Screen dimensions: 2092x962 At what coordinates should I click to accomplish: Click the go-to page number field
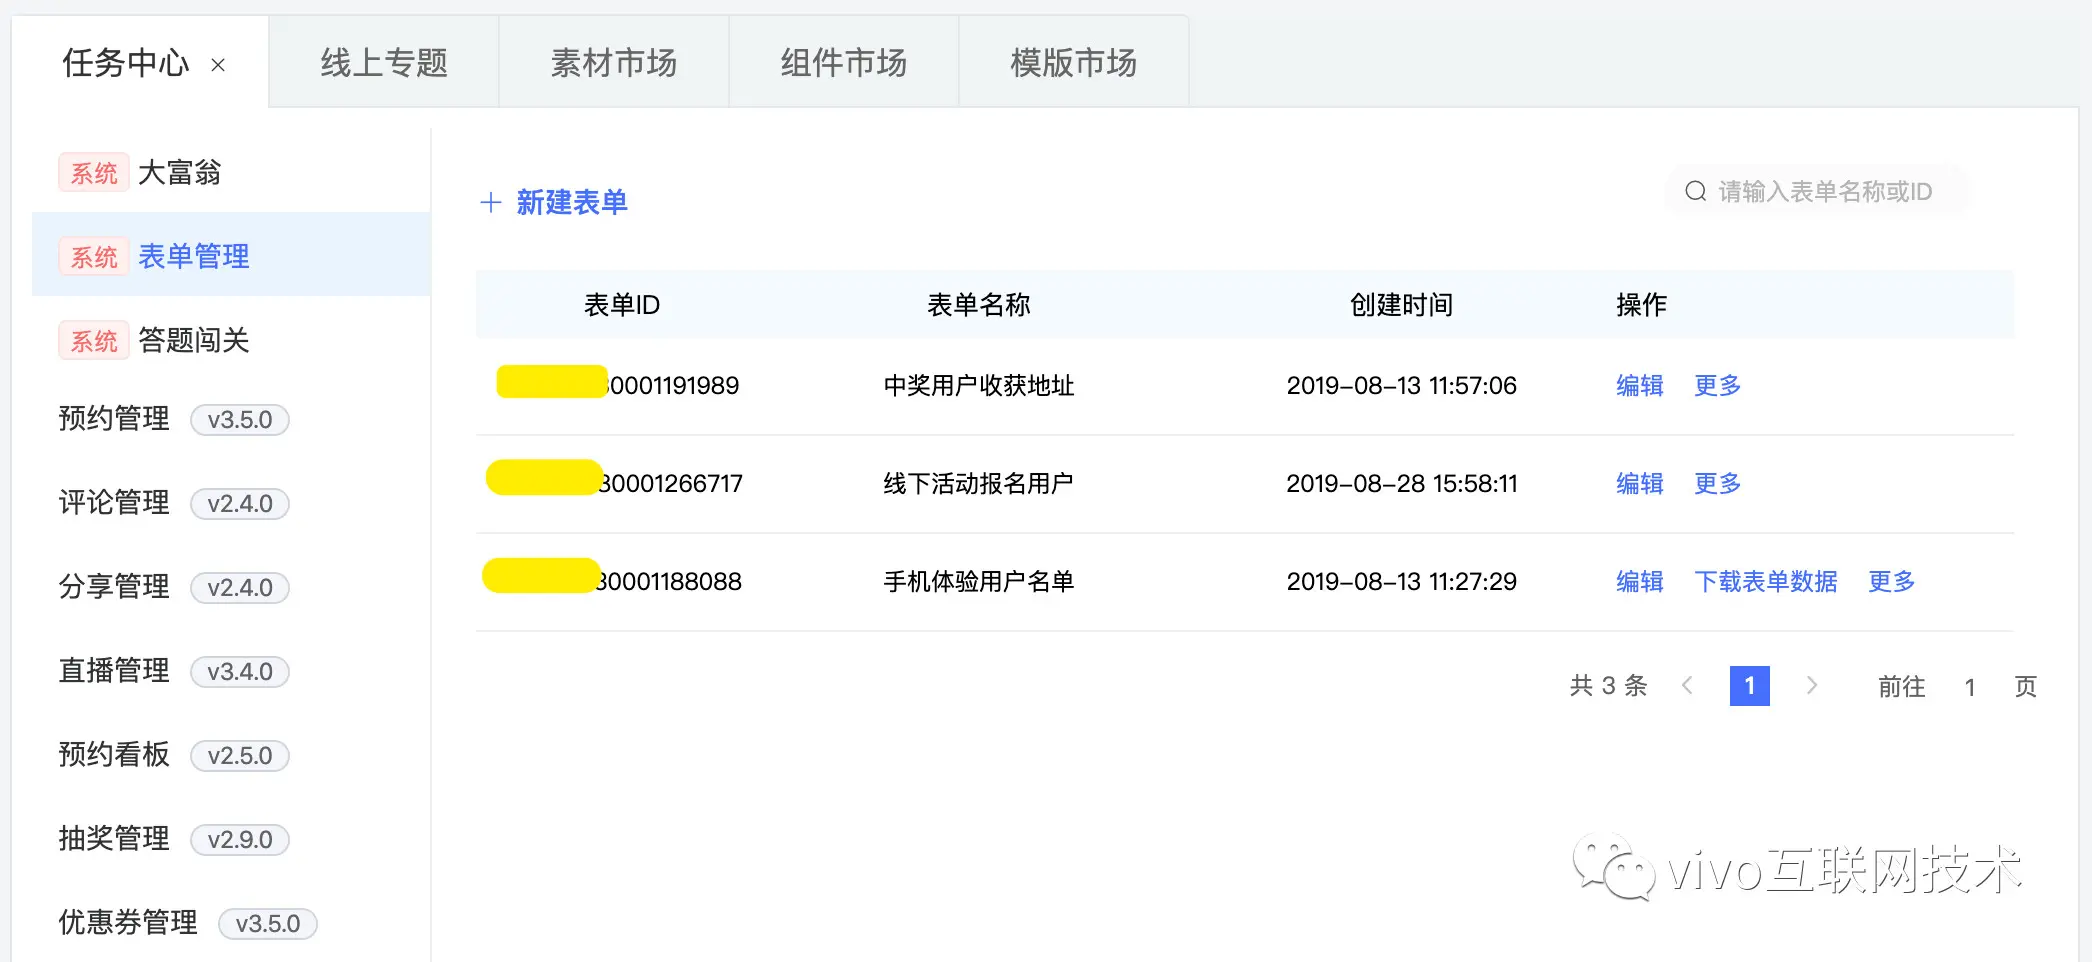pos(1970,687)
